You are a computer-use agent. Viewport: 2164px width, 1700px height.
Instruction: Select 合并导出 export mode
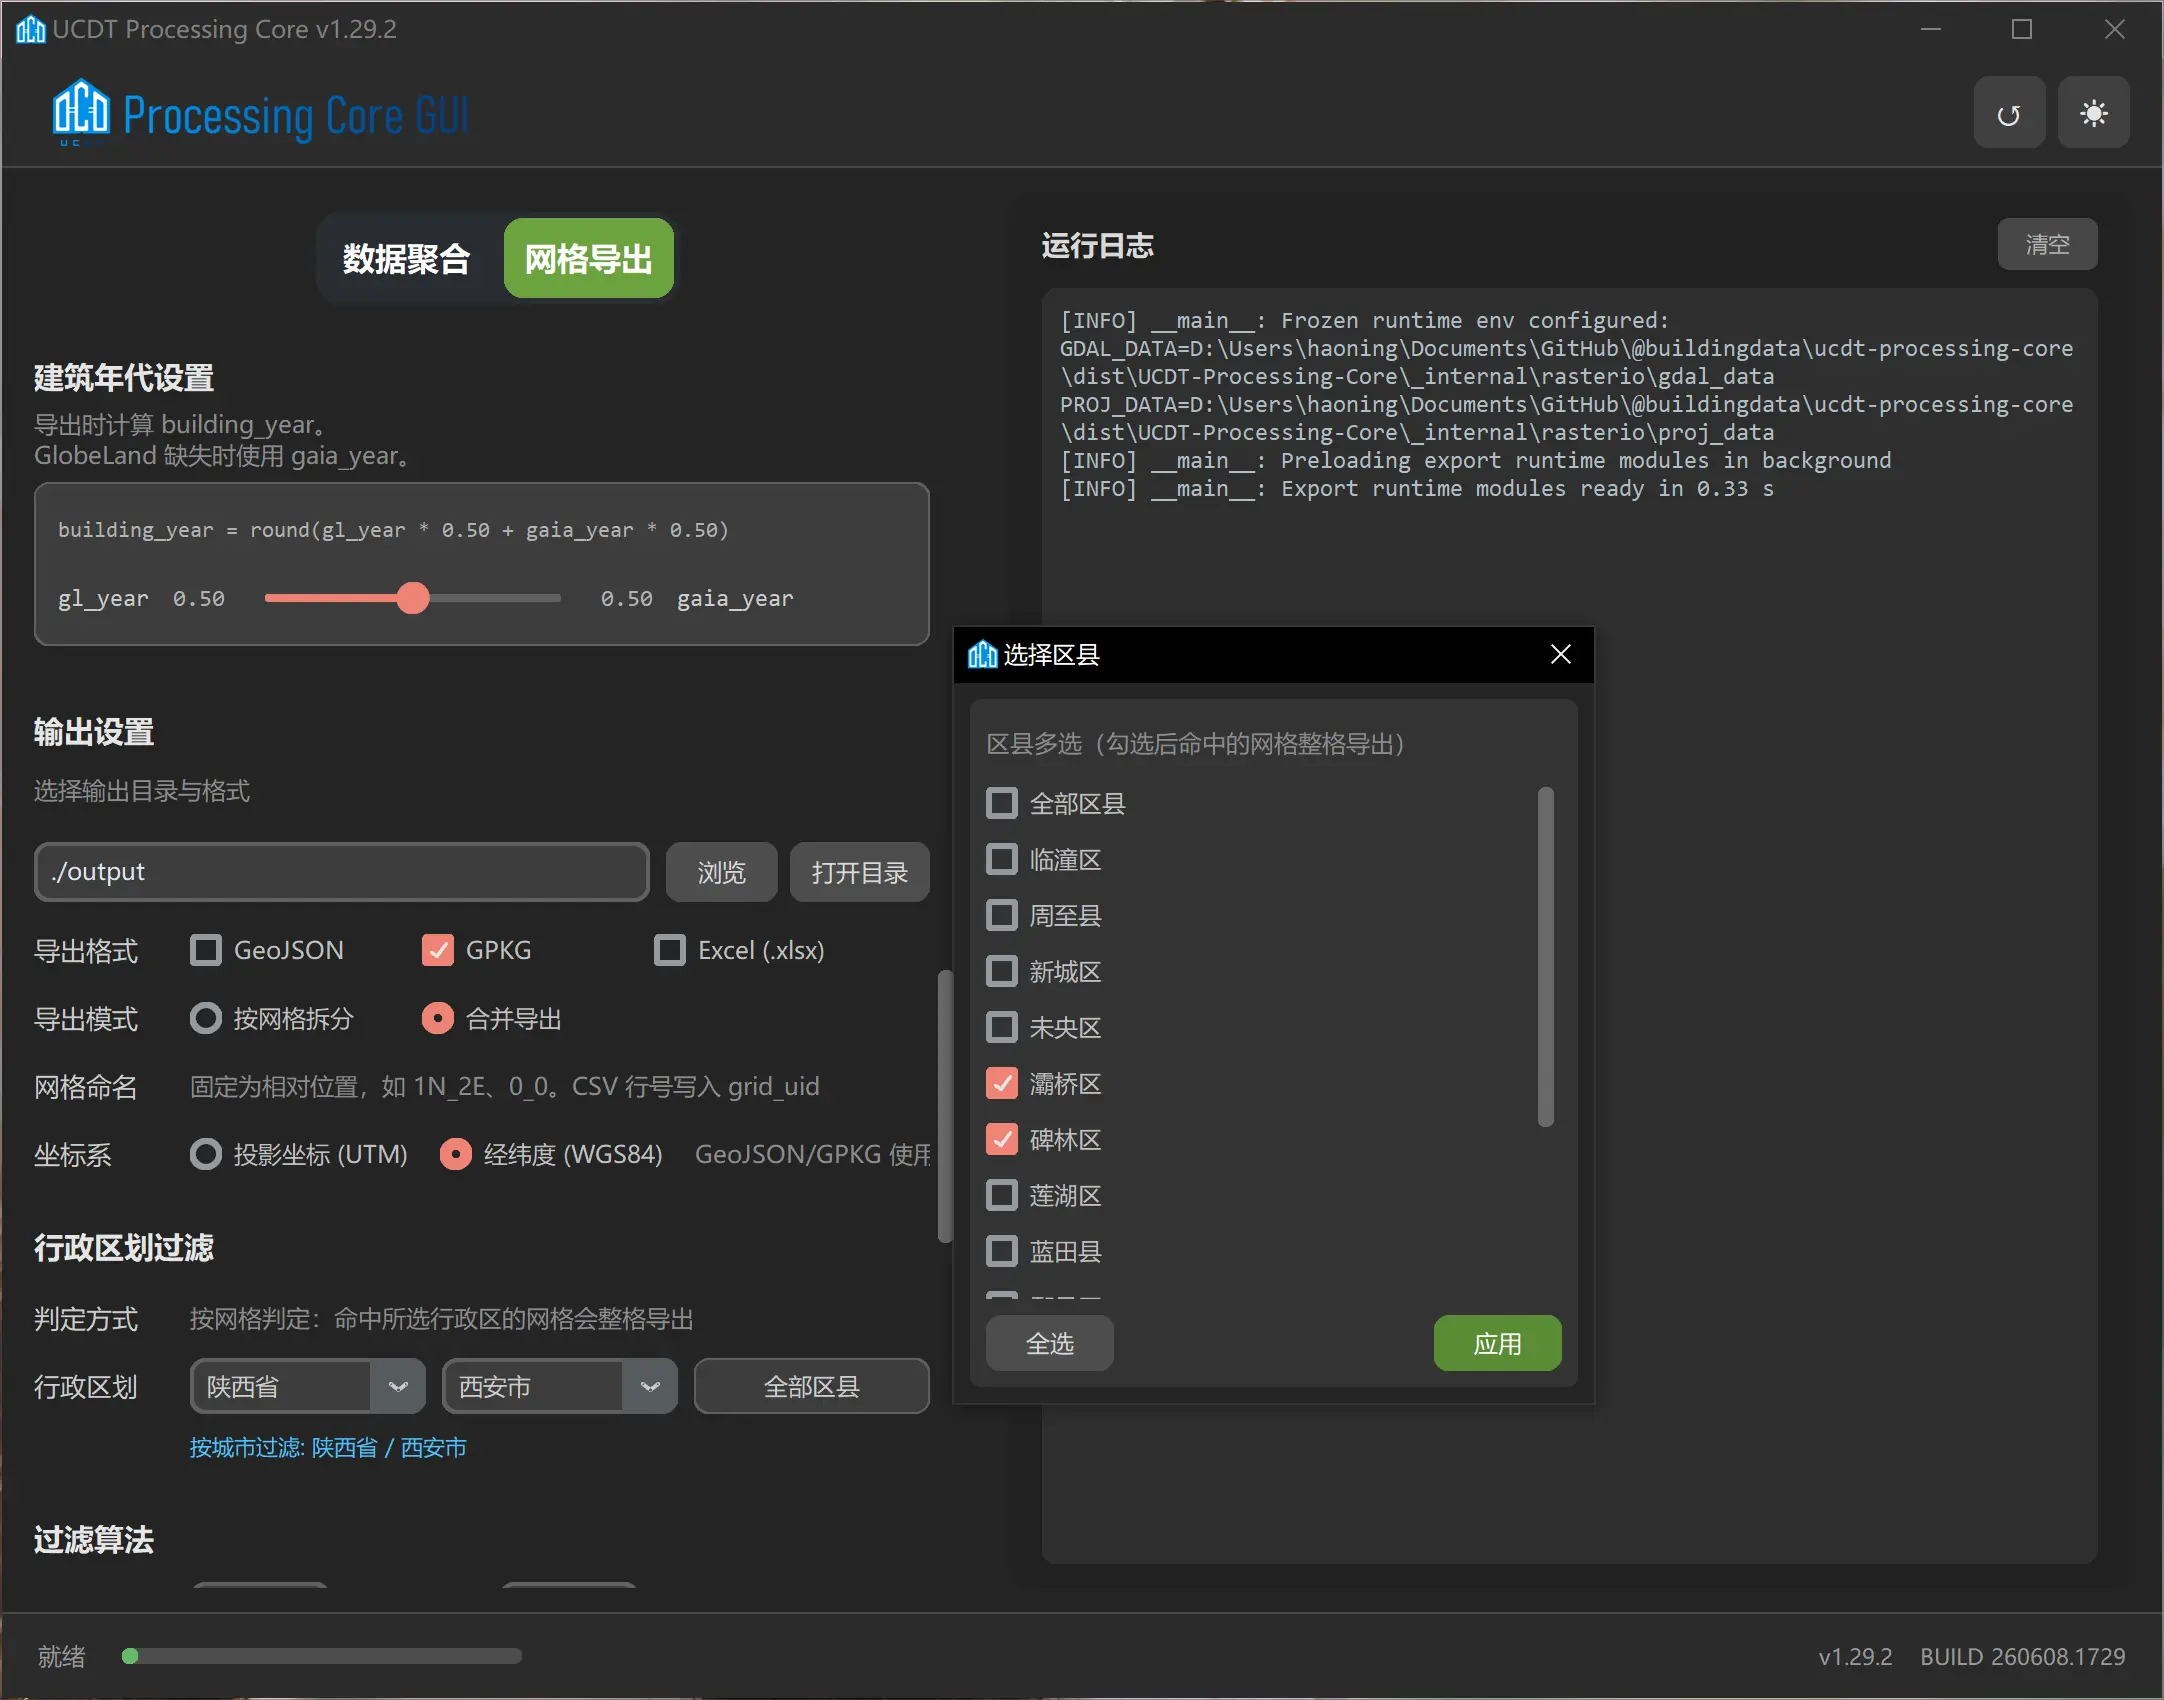click(438, 1018)
